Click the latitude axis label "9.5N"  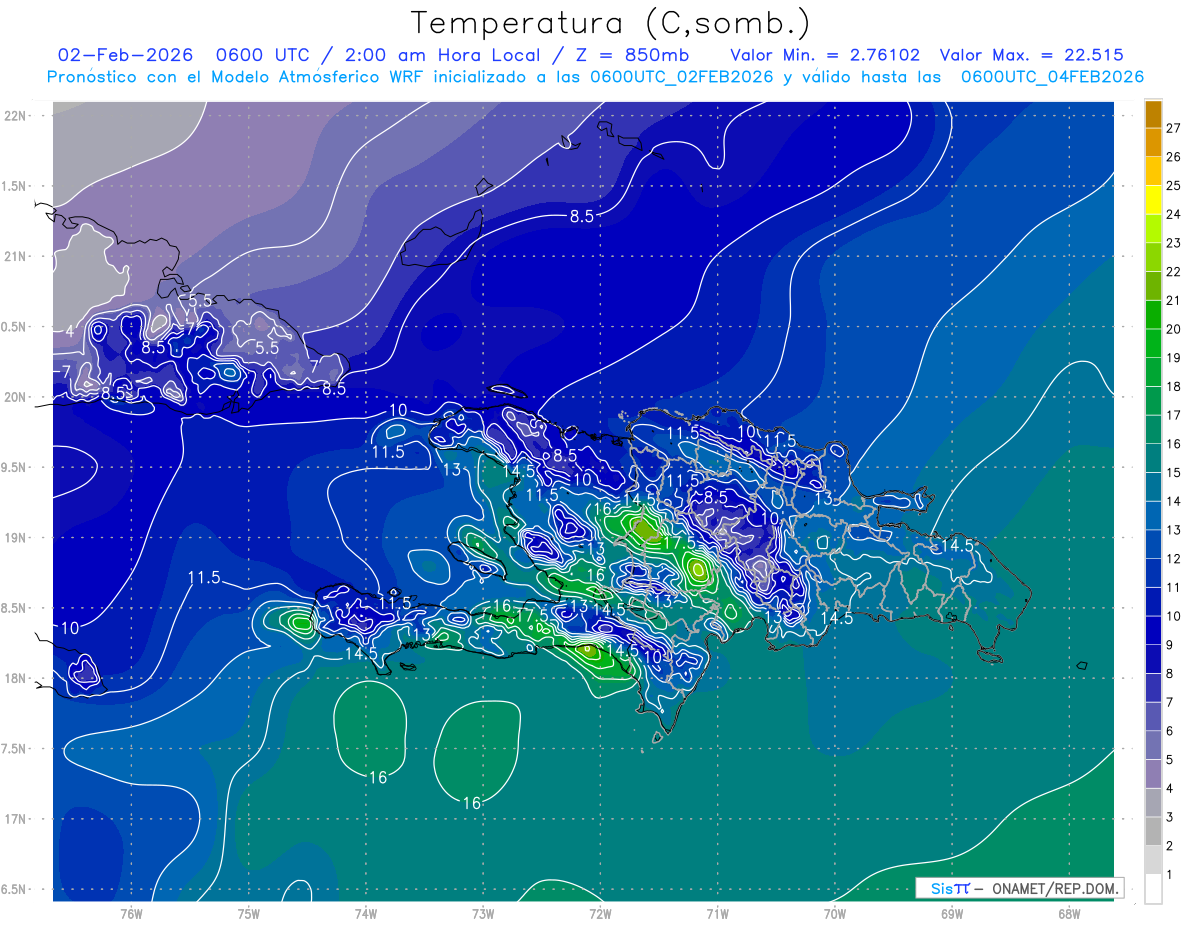pyautogui.click(x=15, y=467)
